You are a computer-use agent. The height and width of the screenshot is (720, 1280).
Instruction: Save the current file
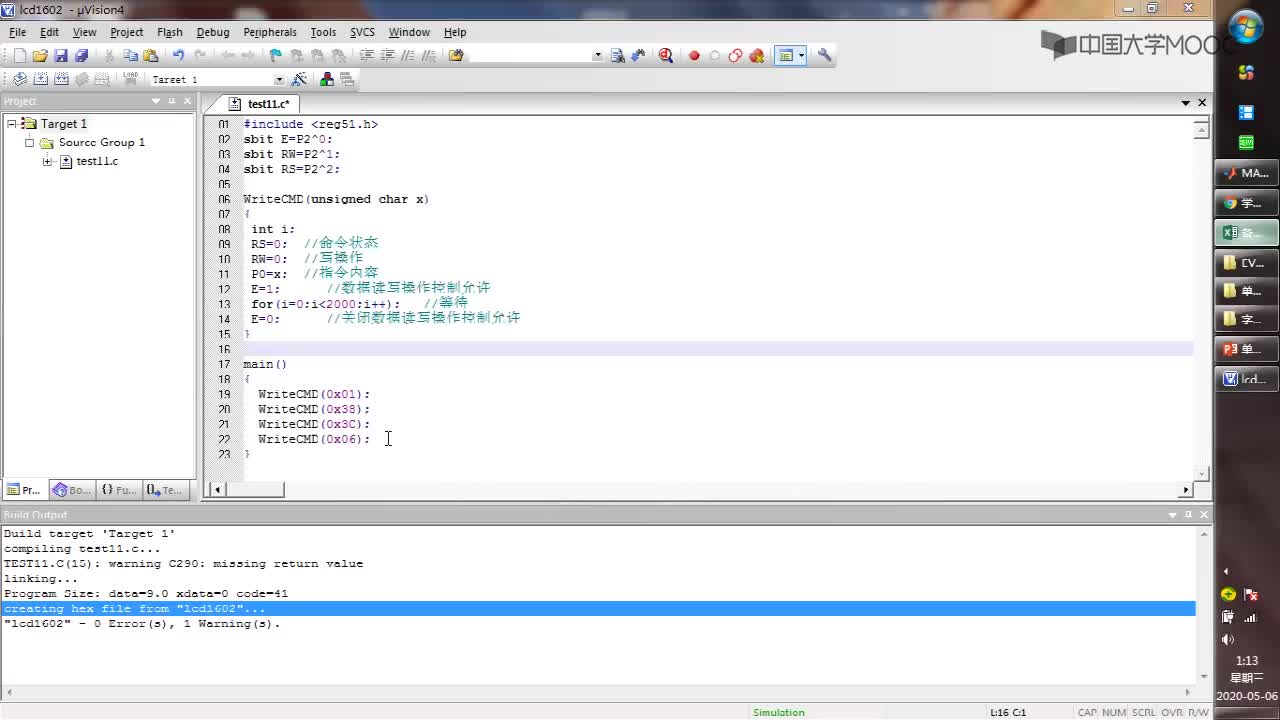61,56
